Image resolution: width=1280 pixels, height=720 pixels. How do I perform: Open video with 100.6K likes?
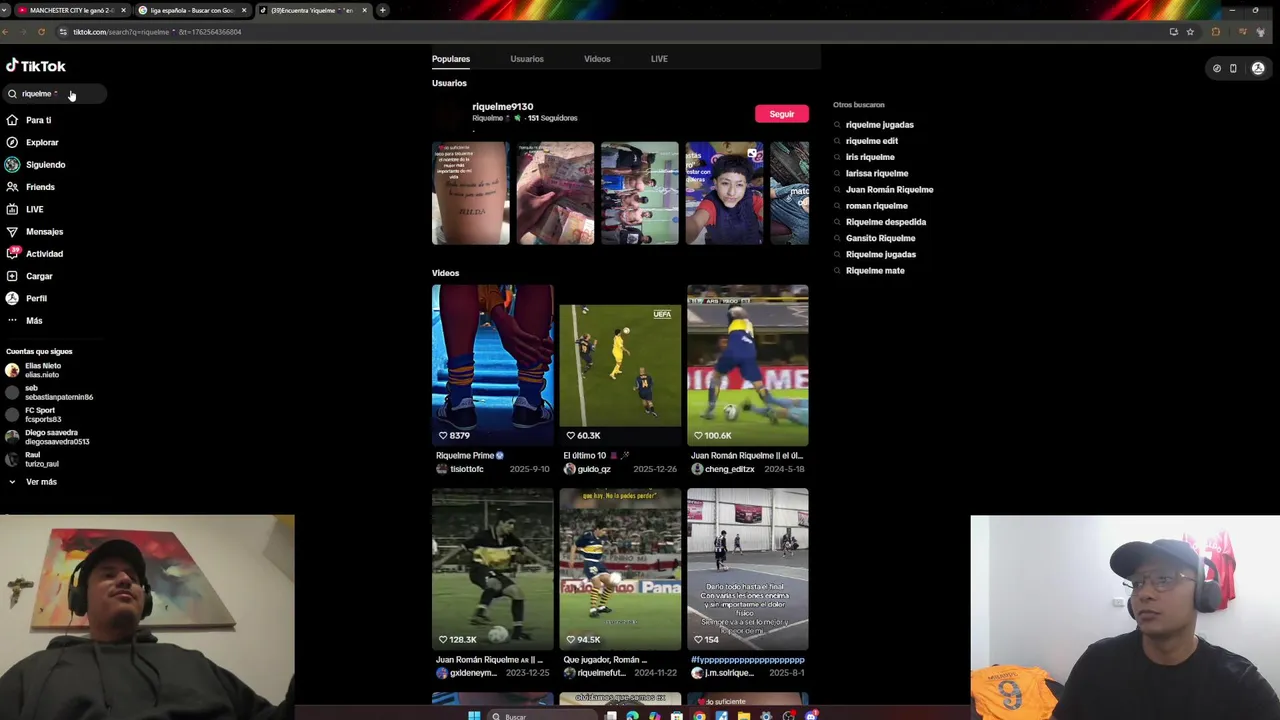748,365
